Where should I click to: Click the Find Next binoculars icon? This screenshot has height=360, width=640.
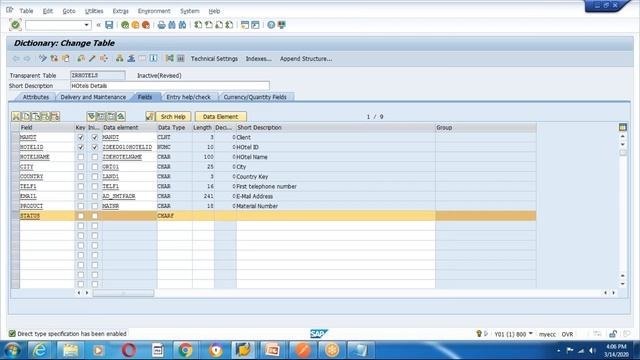[x=182, y=25]
